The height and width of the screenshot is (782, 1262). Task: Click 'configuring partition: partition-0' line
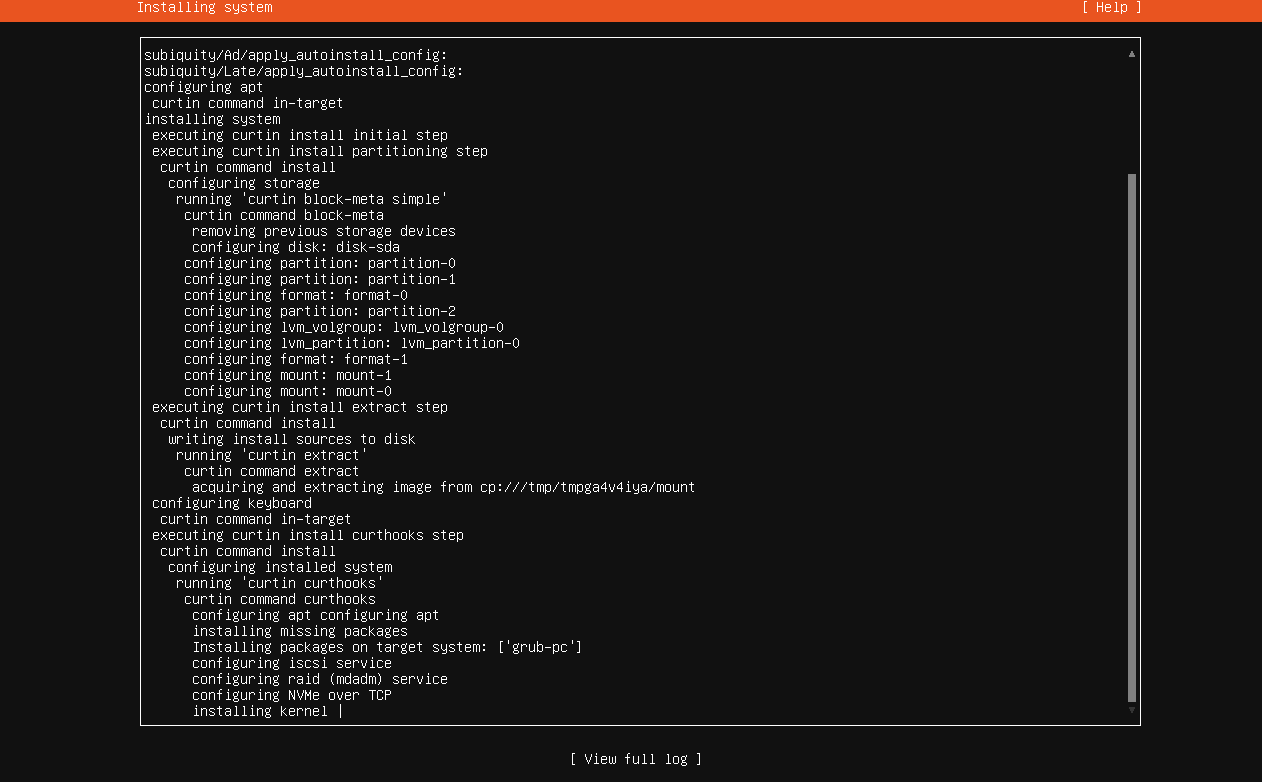point(320,263)
